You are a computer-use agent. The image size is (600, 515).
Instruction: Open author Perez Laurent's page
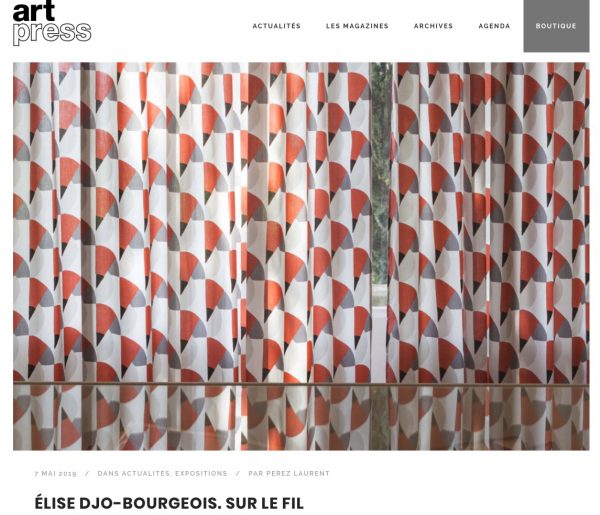click(x=298, y=473)
